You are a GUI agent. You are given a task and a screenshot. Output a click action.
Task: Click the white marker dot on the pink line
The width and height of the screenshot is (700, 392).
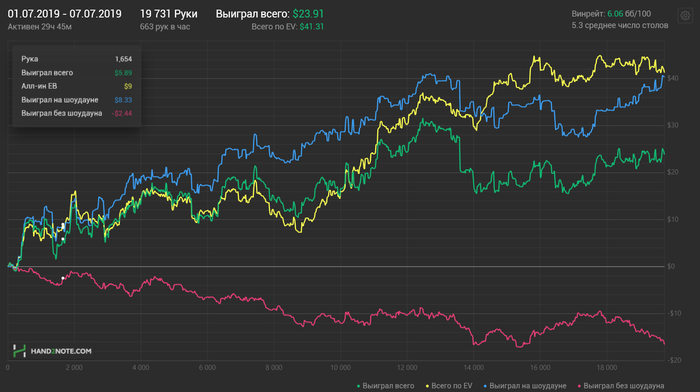point(63,278)
